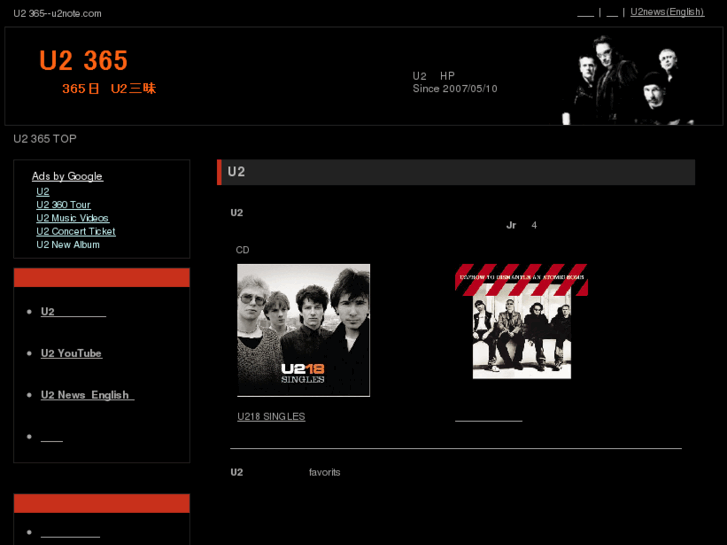Open the U218 SINGLES text link
The width and height of the screenshot is (727, 545).
[271, 417]
